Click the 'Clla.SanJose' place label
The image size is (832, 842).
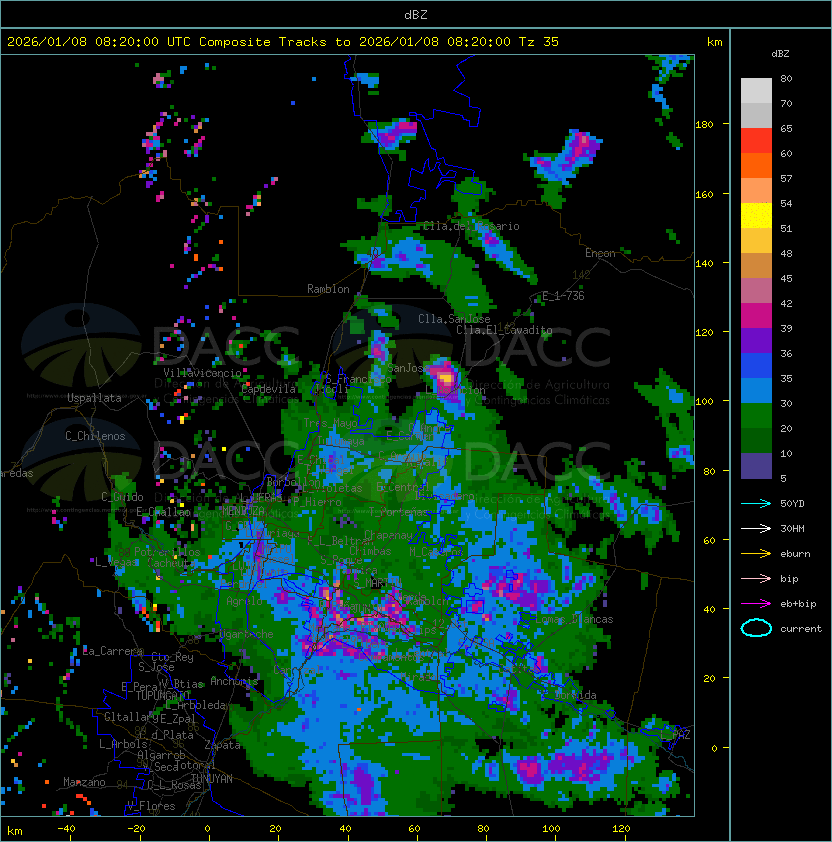(x=454, y=319)
